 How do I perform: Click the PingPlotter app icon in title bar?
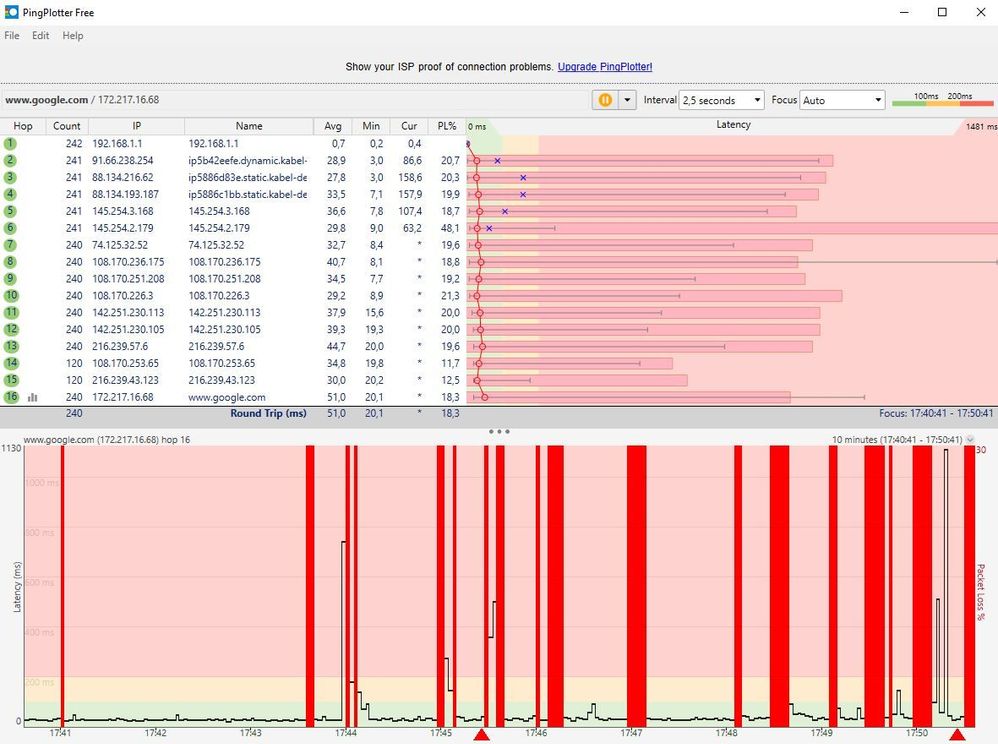[x=11, y=12]
